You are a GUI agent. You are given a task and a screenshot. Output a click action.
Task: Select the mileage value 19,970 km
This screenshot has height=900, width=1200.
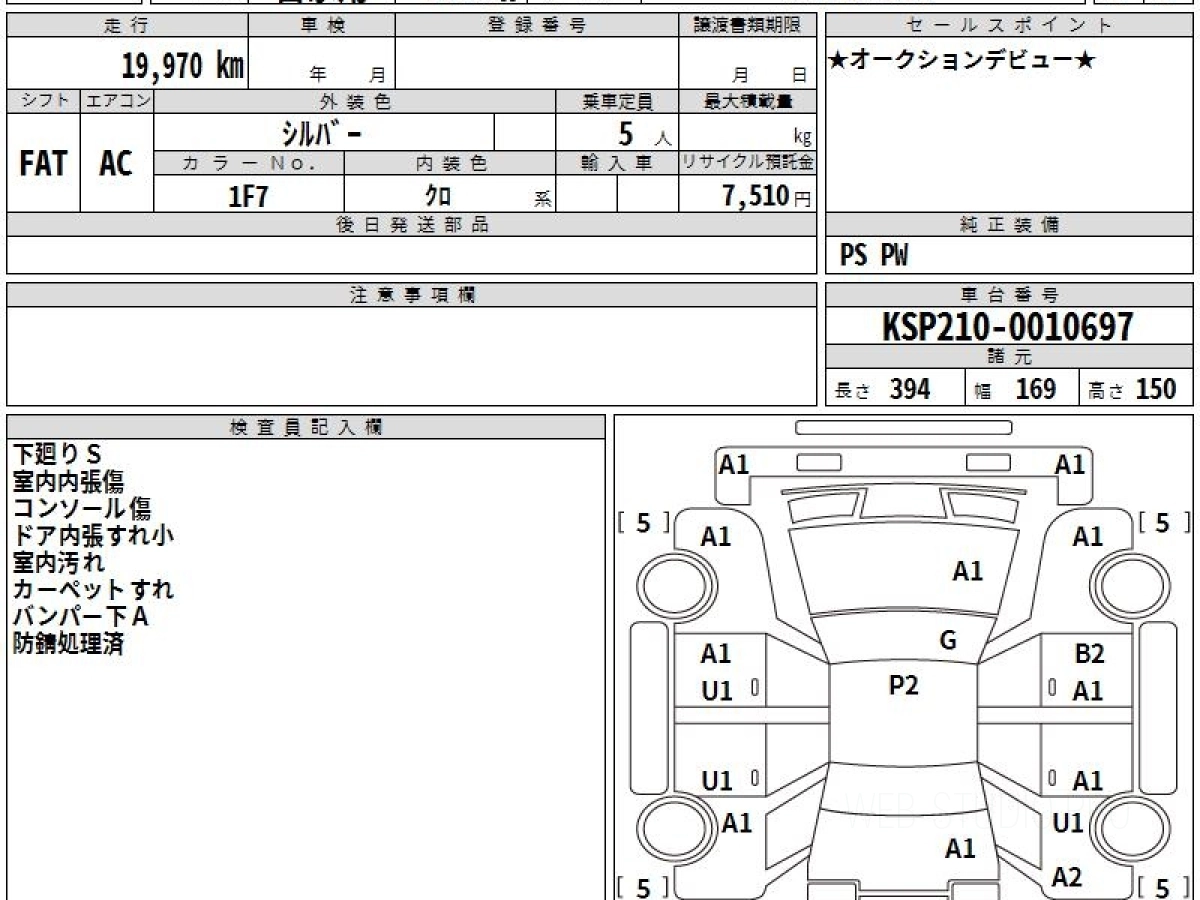tap(183, 66)
